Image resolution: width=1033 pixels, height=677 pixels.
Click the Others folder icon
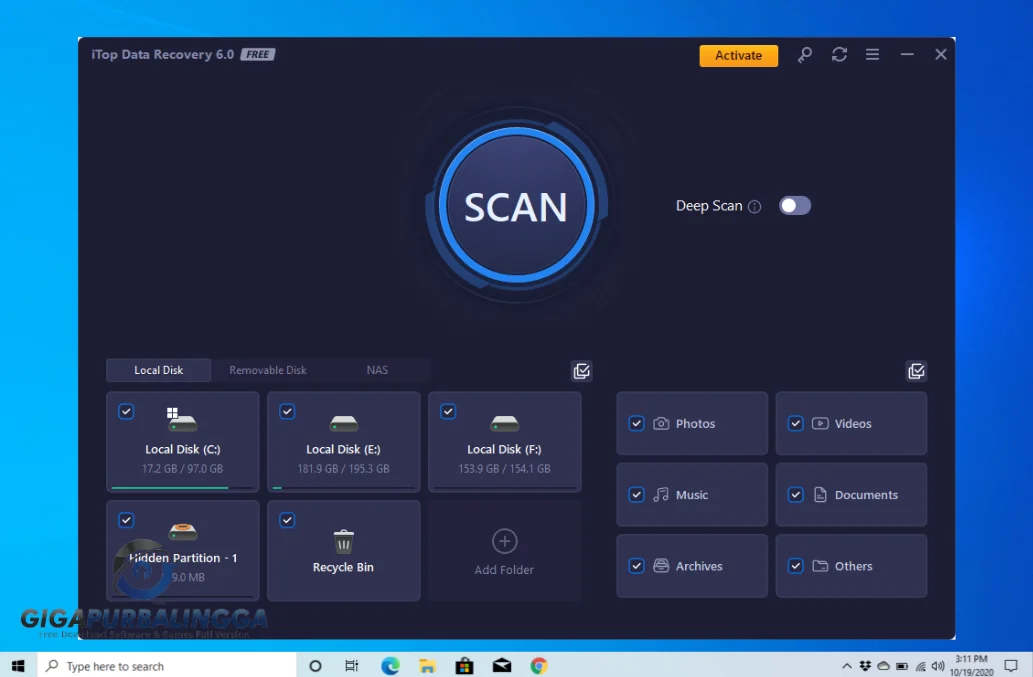tap(820, 566)
